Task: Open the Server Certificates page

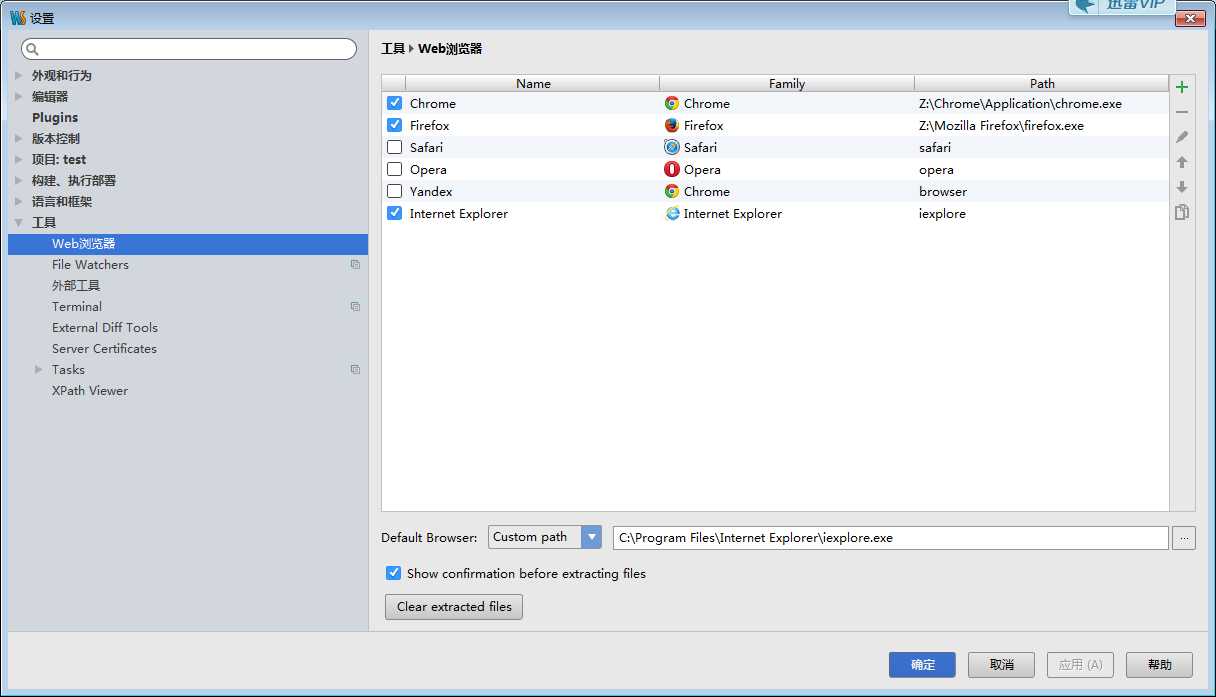Action: 104,349
